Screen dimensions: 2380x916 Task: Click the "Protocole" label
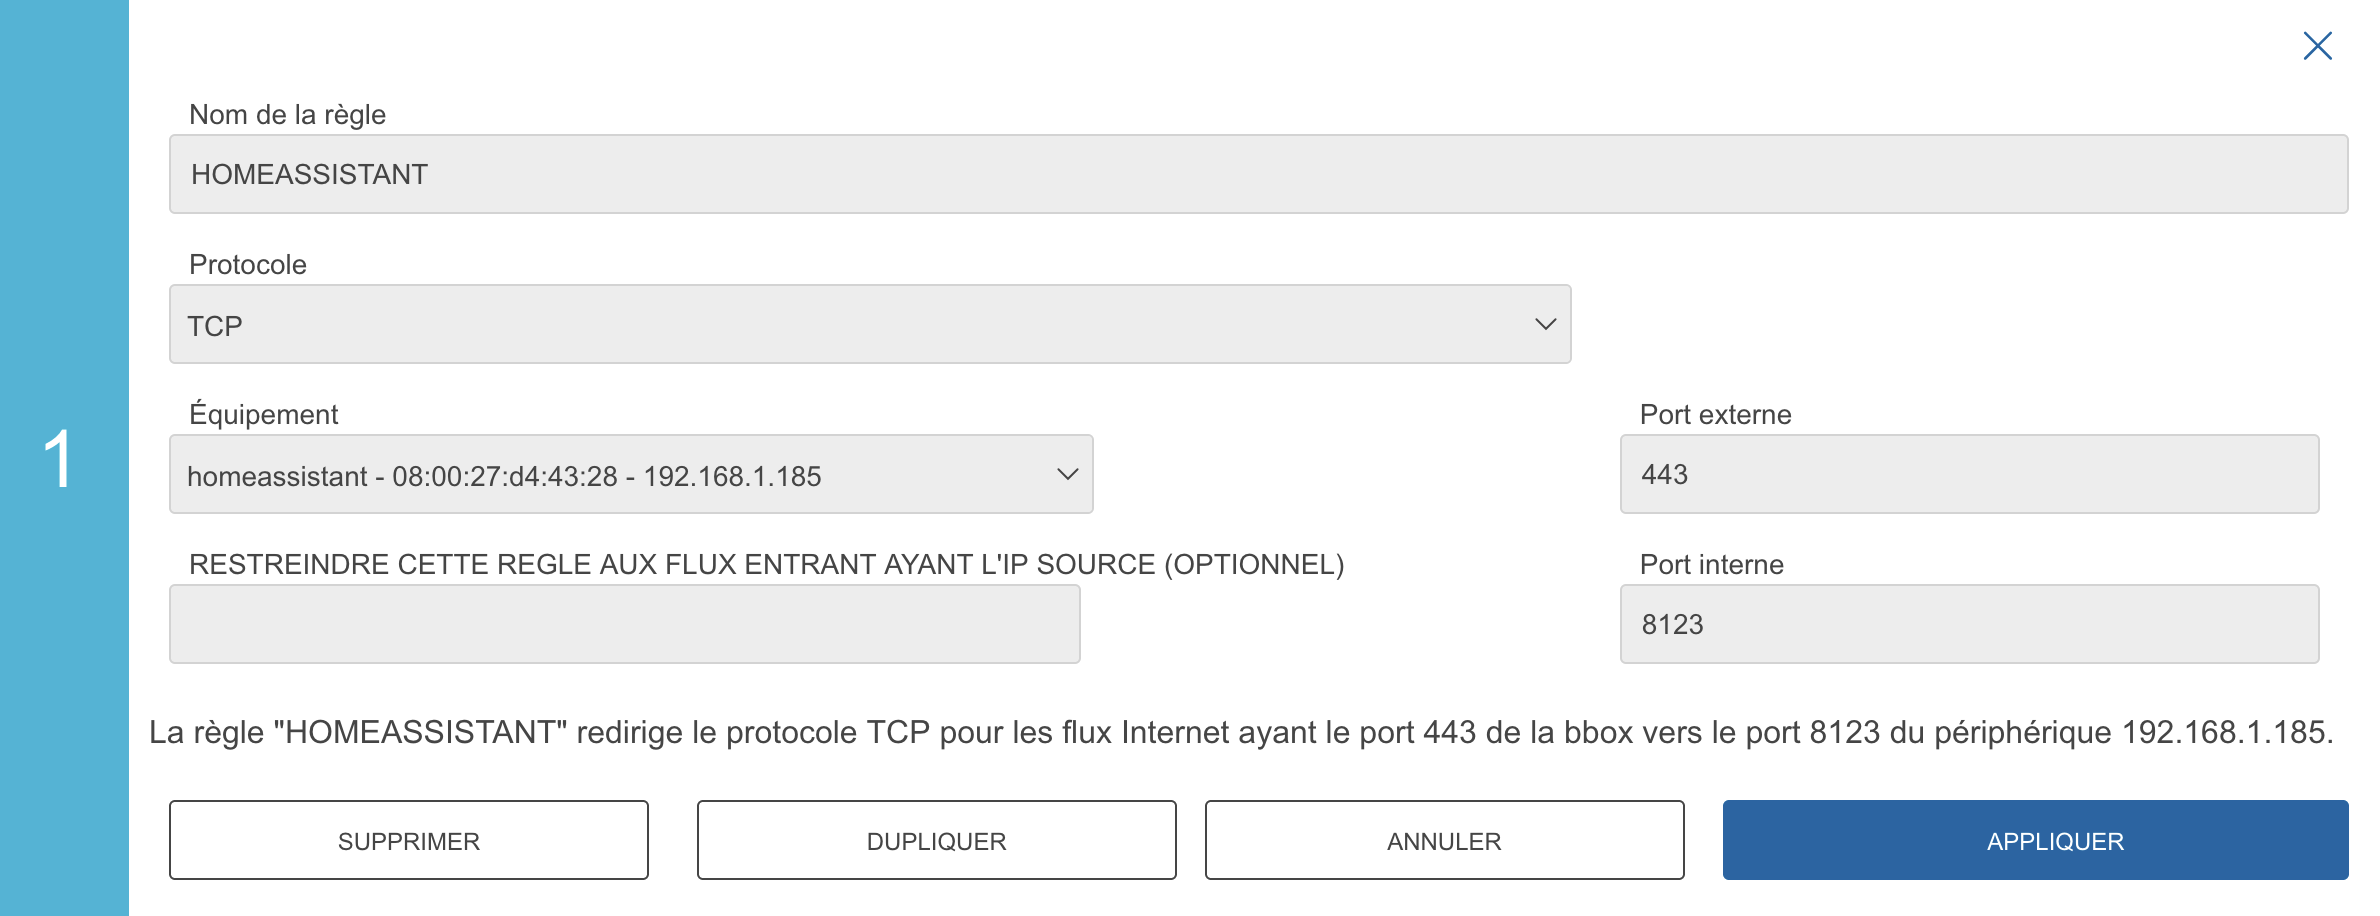tap(247, 265)
